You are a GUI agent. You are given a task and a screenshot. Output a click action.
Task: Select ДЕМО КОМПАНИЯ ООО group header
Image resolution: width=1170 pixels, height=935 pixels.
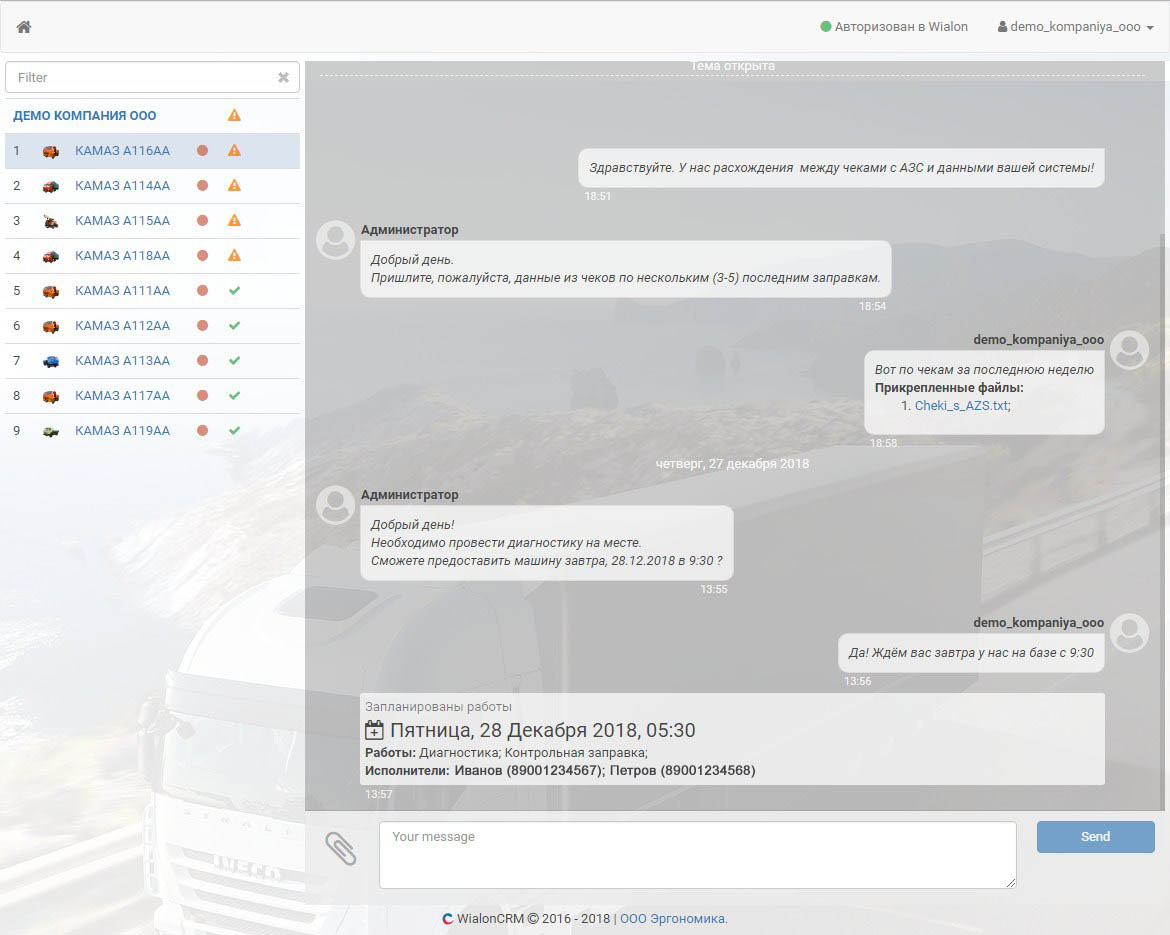coord(85,116)
